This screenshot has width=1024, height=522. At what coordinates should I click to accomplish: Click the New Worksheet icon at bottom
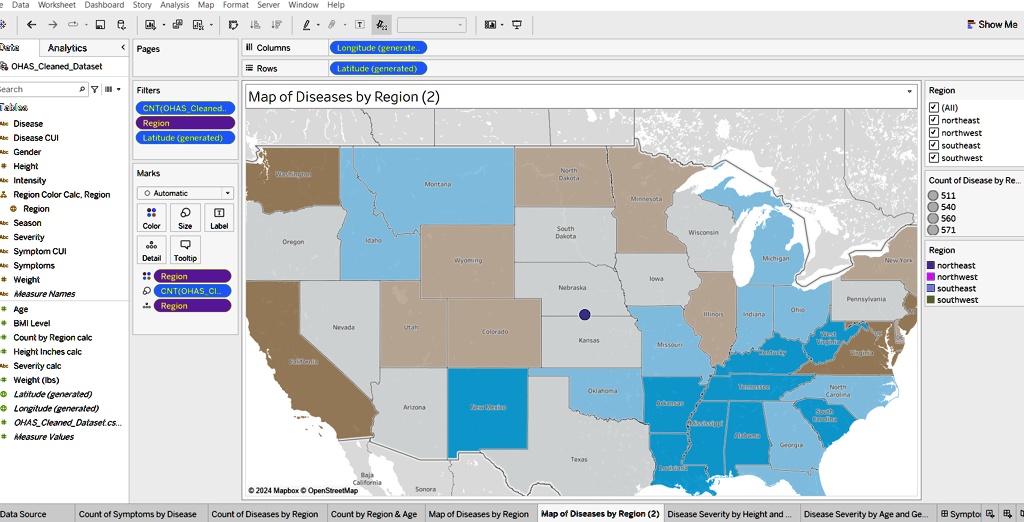tap(990, 514)
